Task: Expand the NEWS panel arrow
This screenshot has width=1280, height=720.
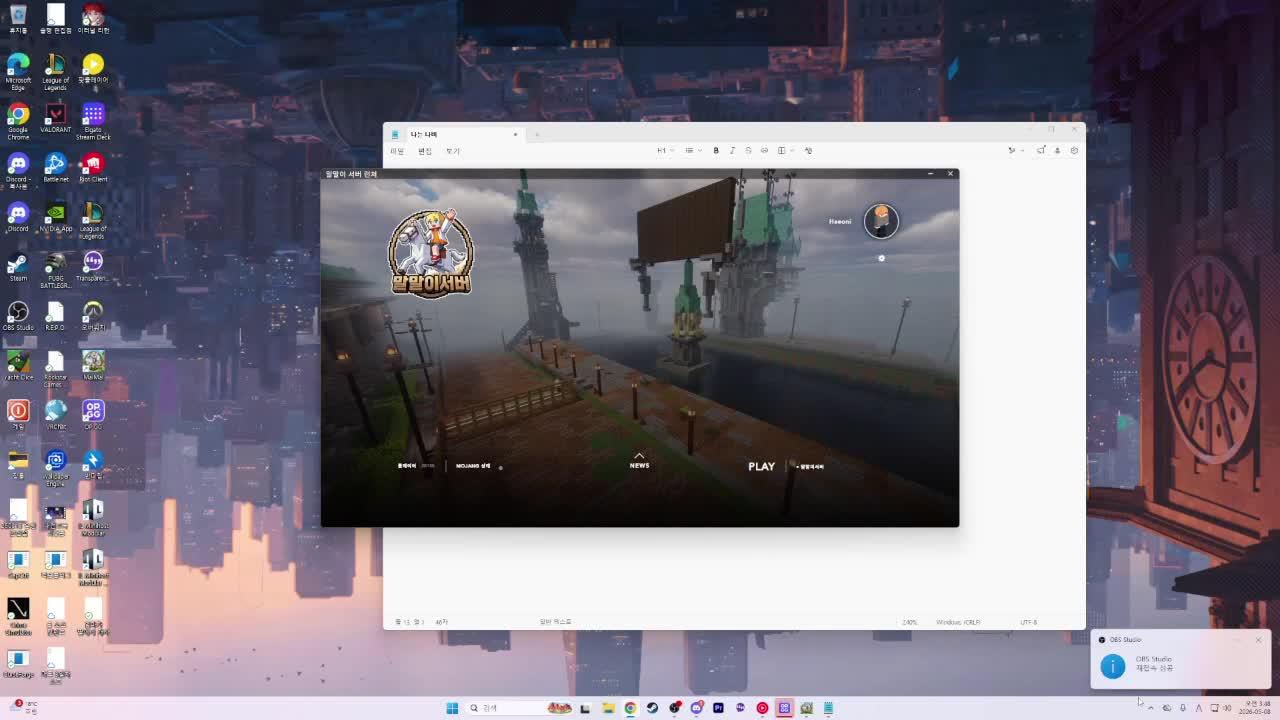Action: 639,456
